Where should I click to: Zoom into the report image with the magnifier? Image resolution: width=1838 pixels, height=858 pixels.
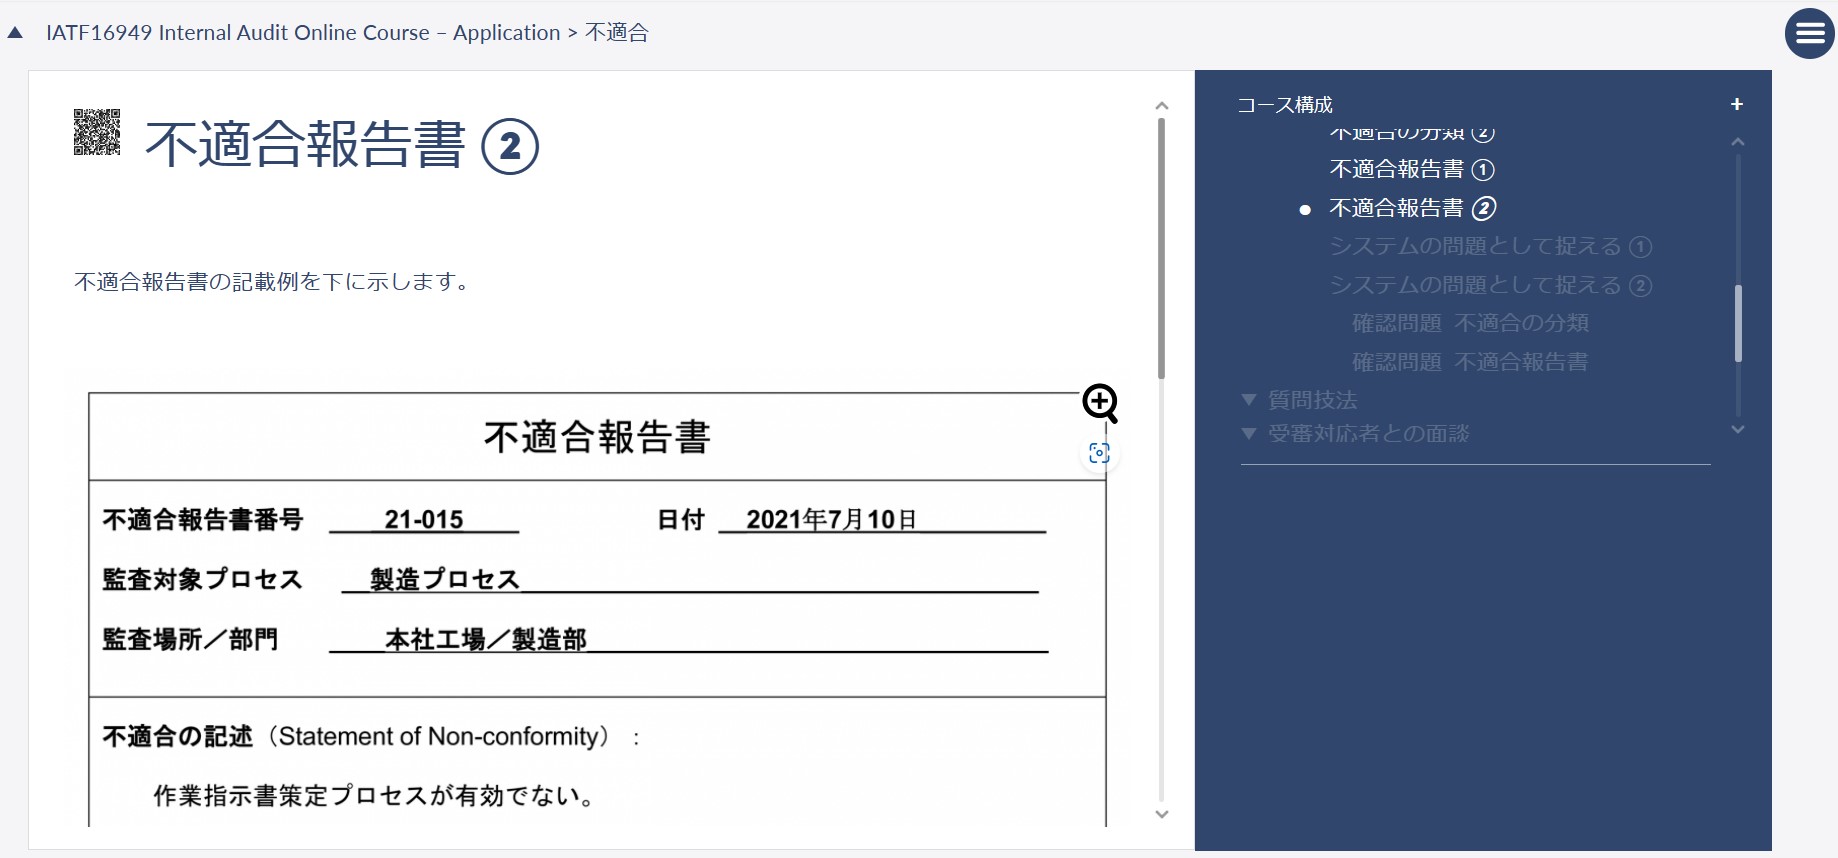(x=1100, y=403)
